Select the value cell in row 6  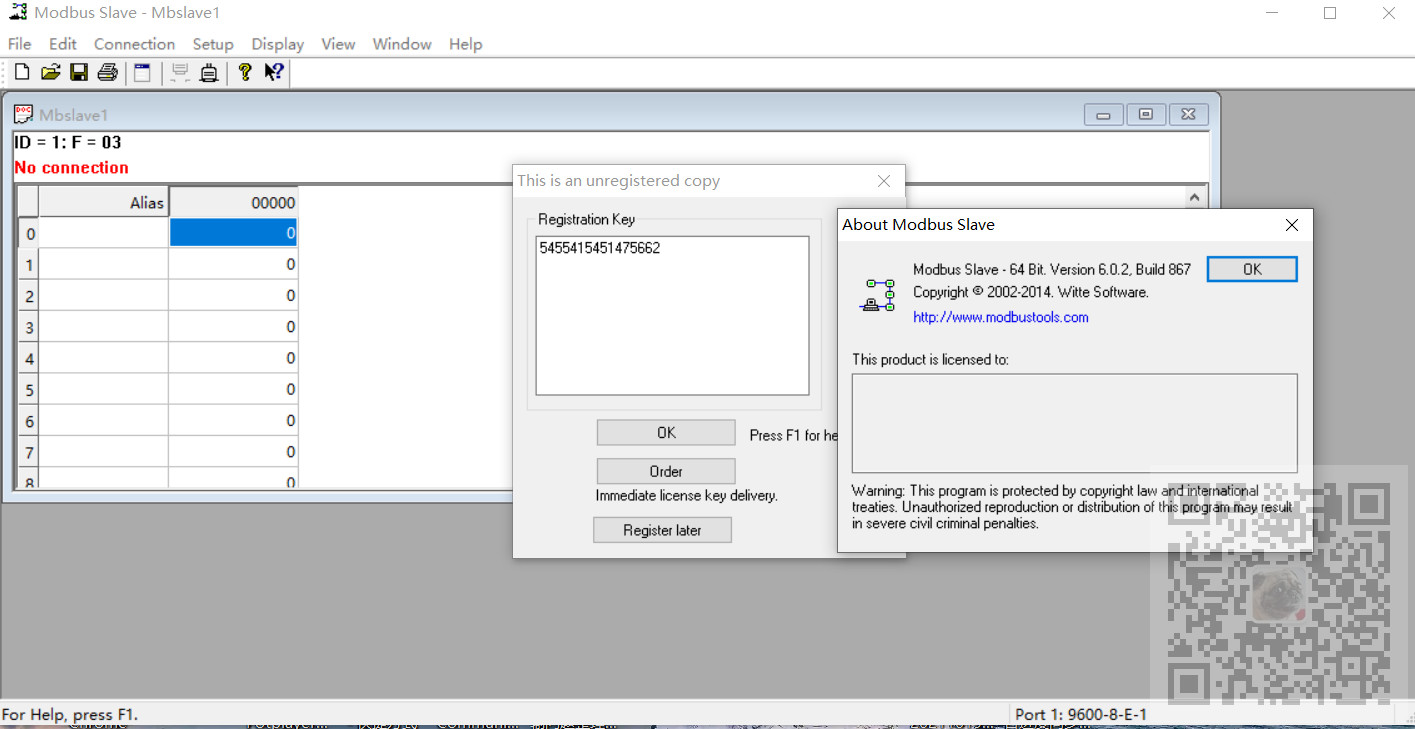pyautogui.click(x=233, y=420)
